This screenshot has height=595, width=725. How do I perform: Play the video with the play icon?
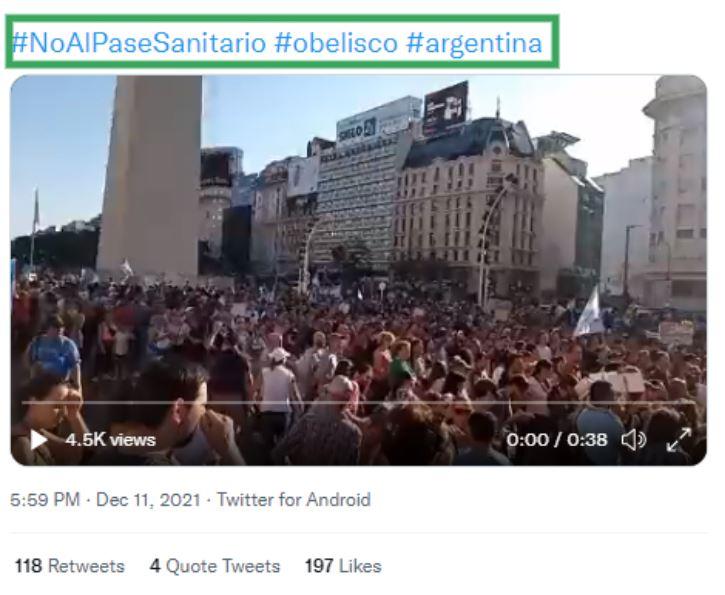coord(38,439)
